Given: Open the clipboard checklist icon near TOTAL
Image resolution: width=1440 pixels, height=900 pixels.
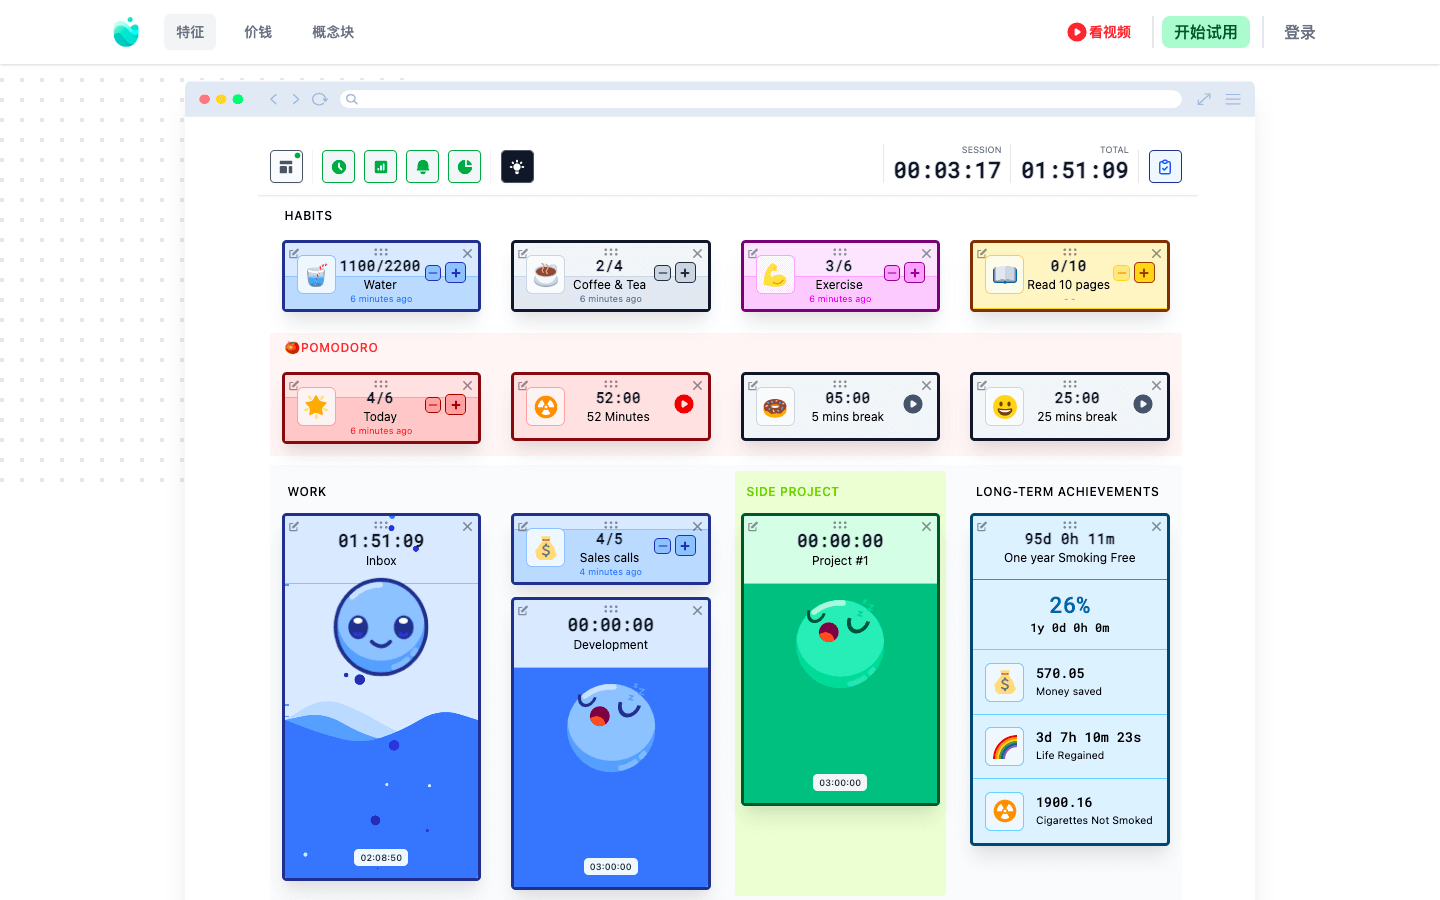Looking at the screenshot, I should pos(1165,167).
